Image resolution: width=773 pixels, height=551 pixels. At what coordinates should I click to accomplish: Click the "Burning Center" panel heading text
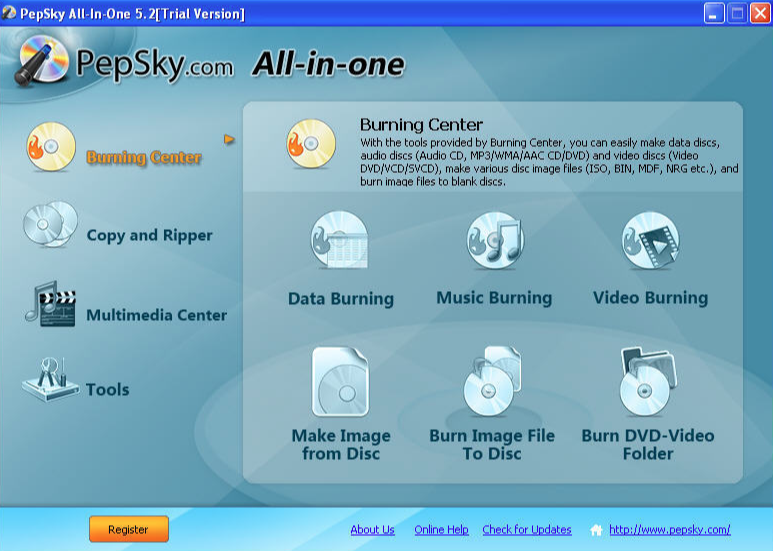tap(422, 125)
